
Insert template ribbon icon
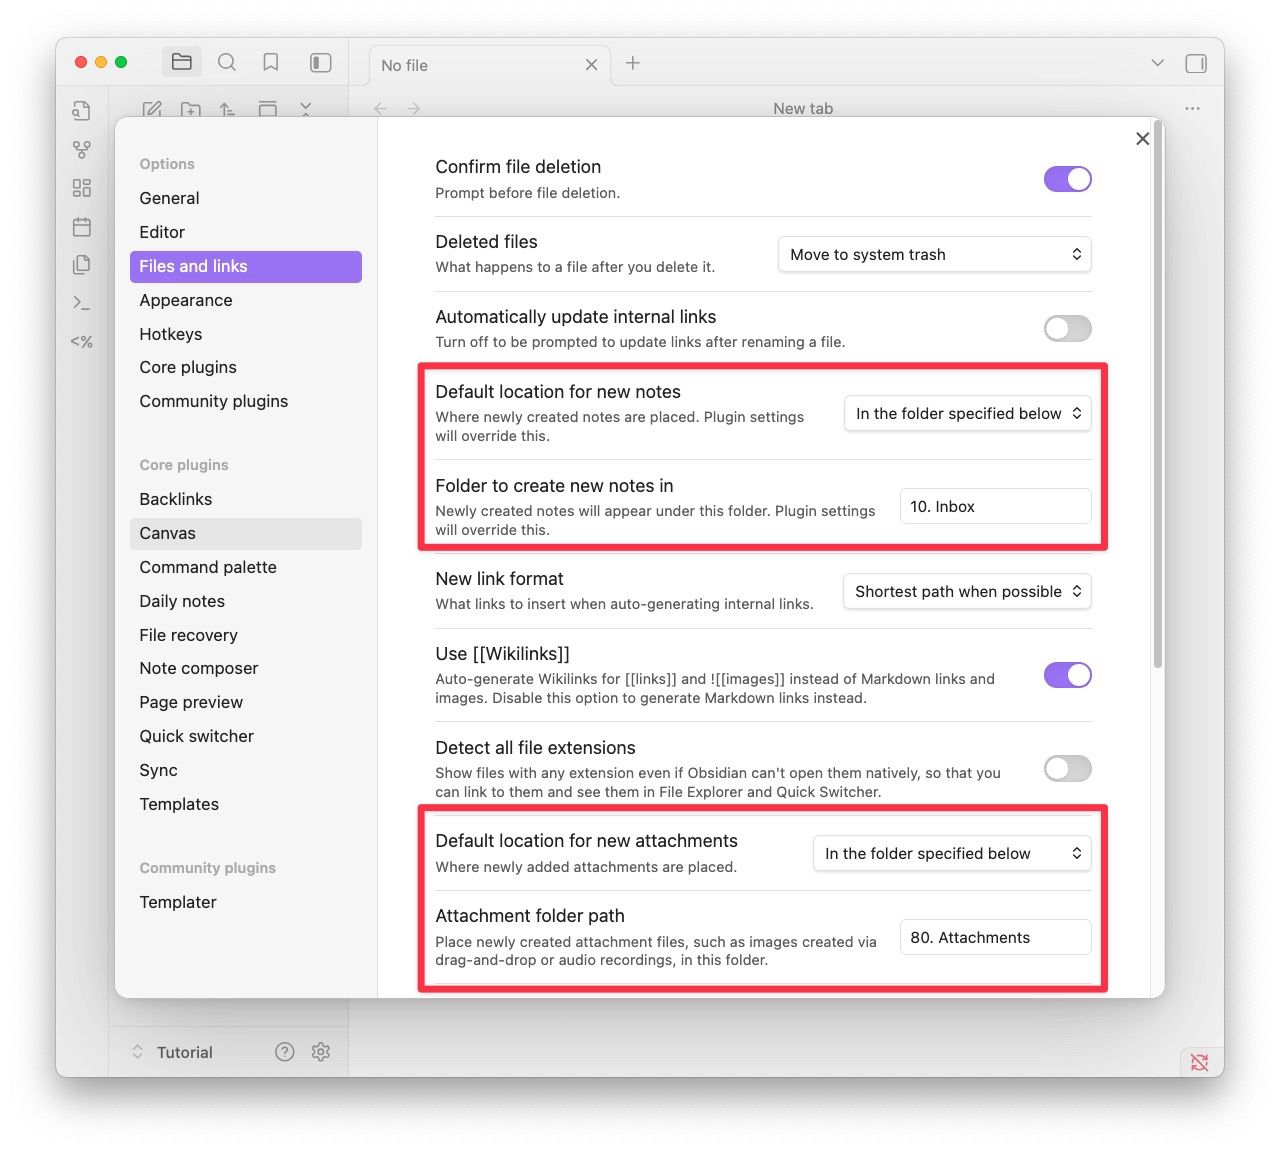(82, 265)
